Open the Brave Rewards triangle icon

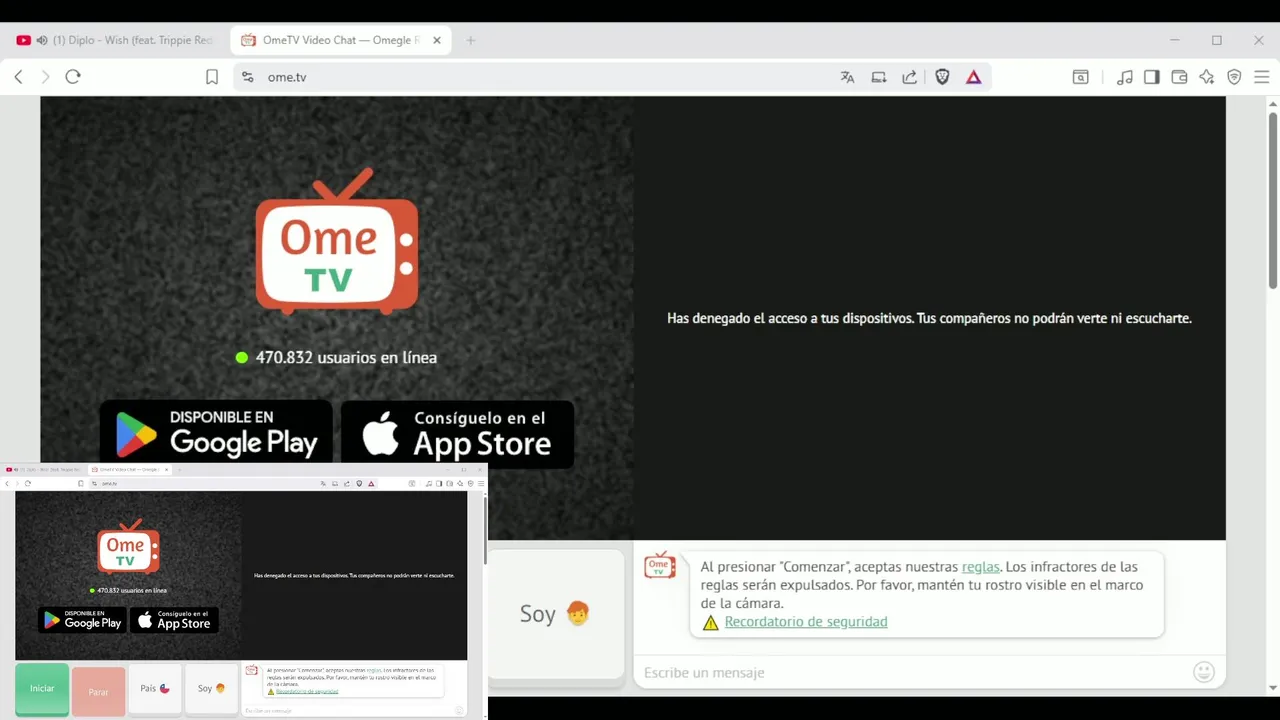tap(974, 77)
